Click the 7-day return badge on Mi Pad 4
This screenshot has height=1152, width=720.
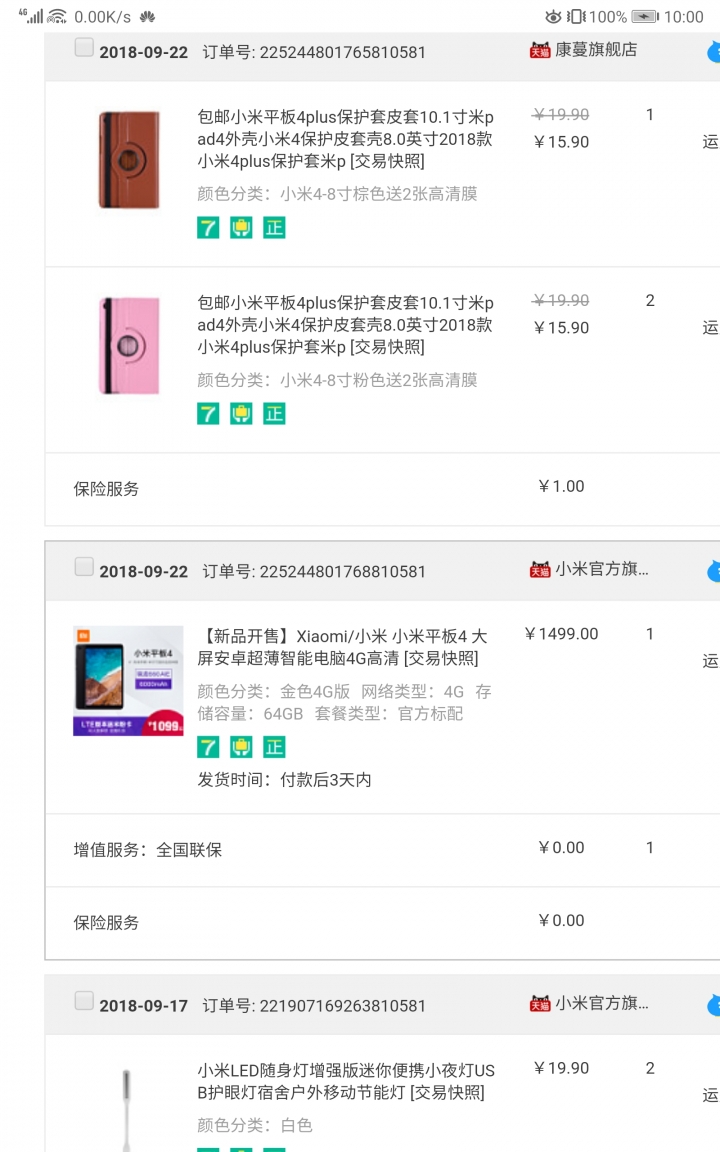click(208, 747)
